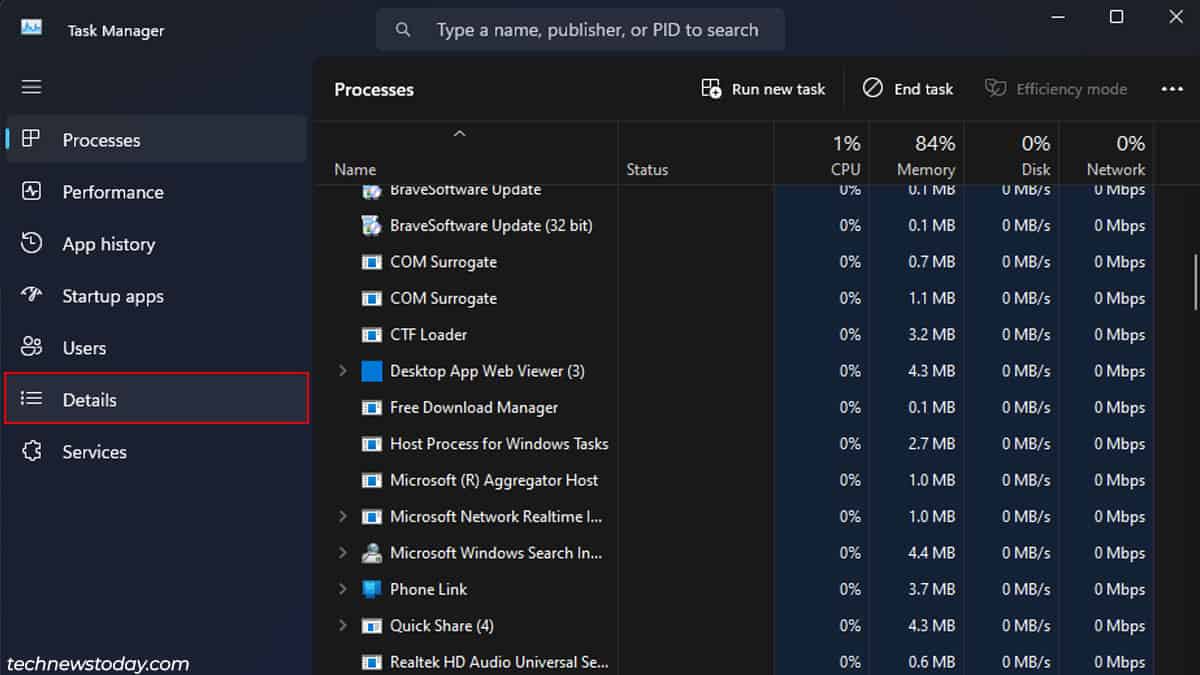The image size is (1200, 675).
Task: Click the Run new task button label
Action: (x=778, y=89)
